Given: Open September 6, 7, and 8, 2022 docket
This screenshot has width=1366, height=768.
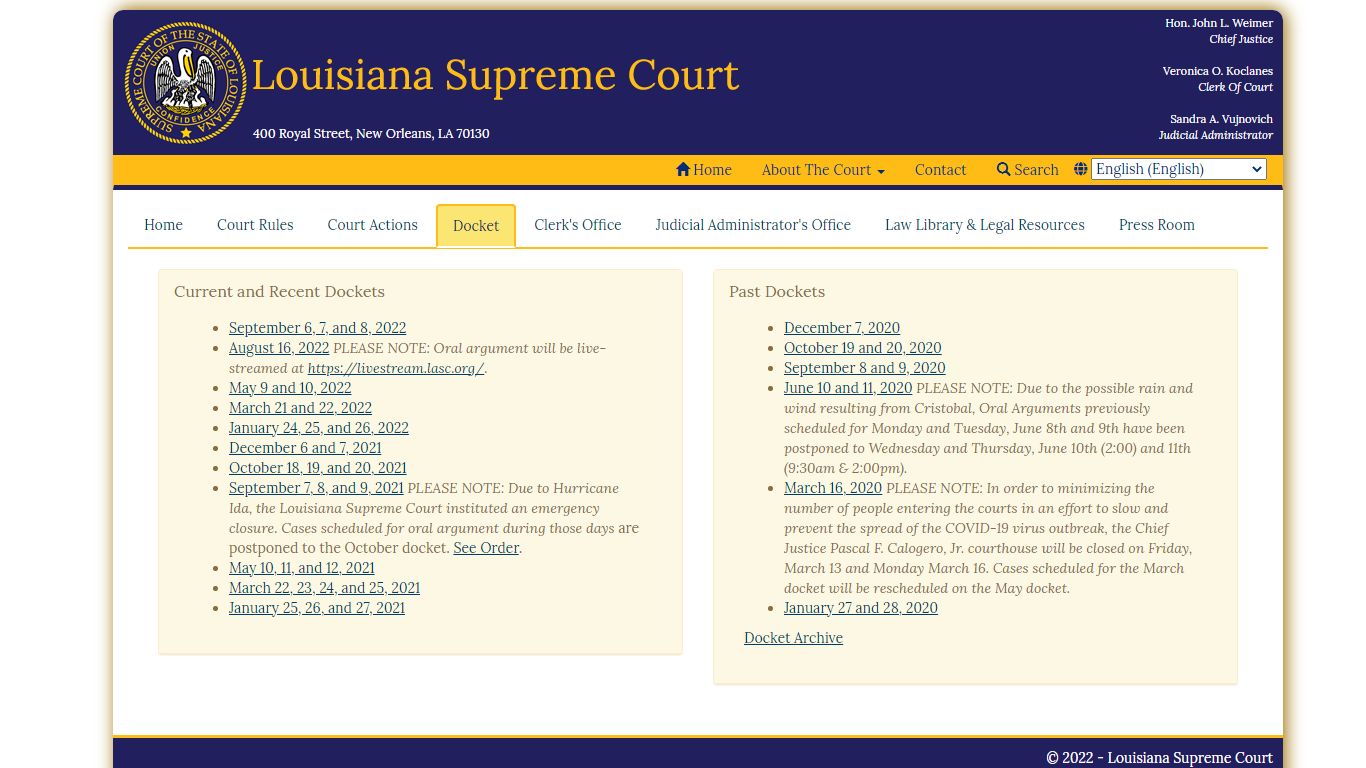Looking at the screenshot, I should coord(317,328).
